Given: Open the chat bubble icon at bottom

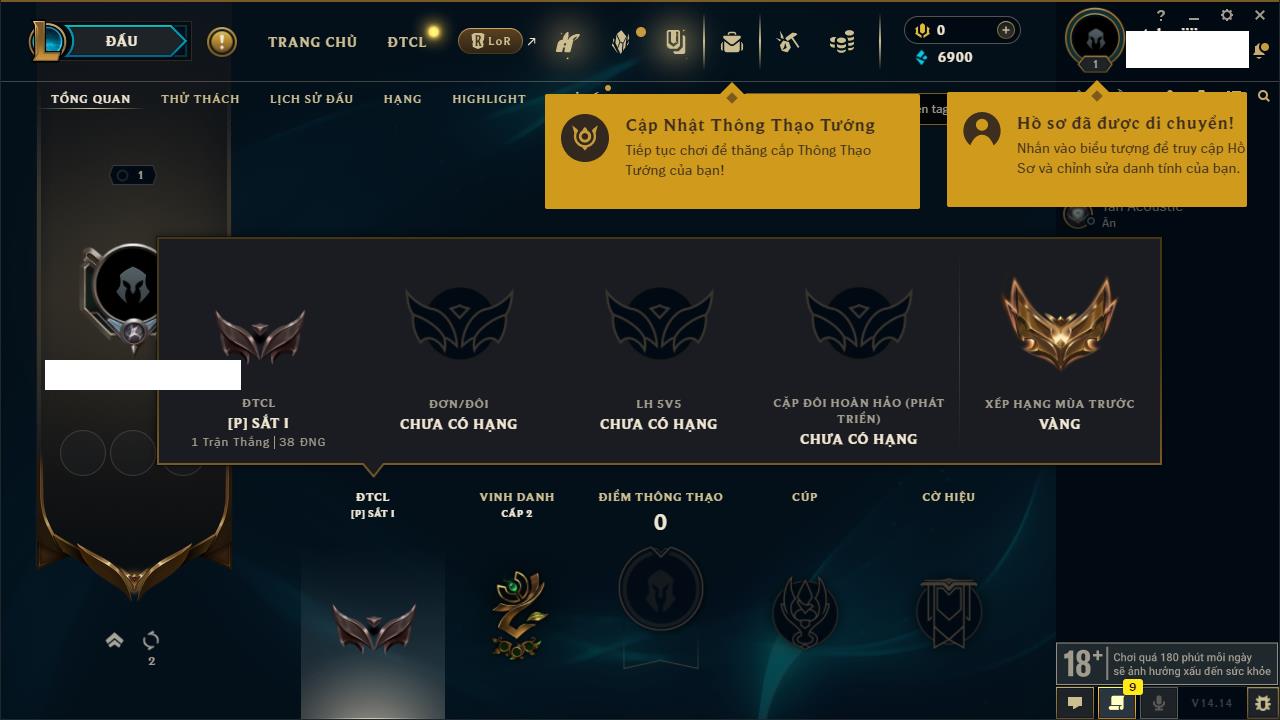Looking at the screenshot, I should click(1075, 703).
